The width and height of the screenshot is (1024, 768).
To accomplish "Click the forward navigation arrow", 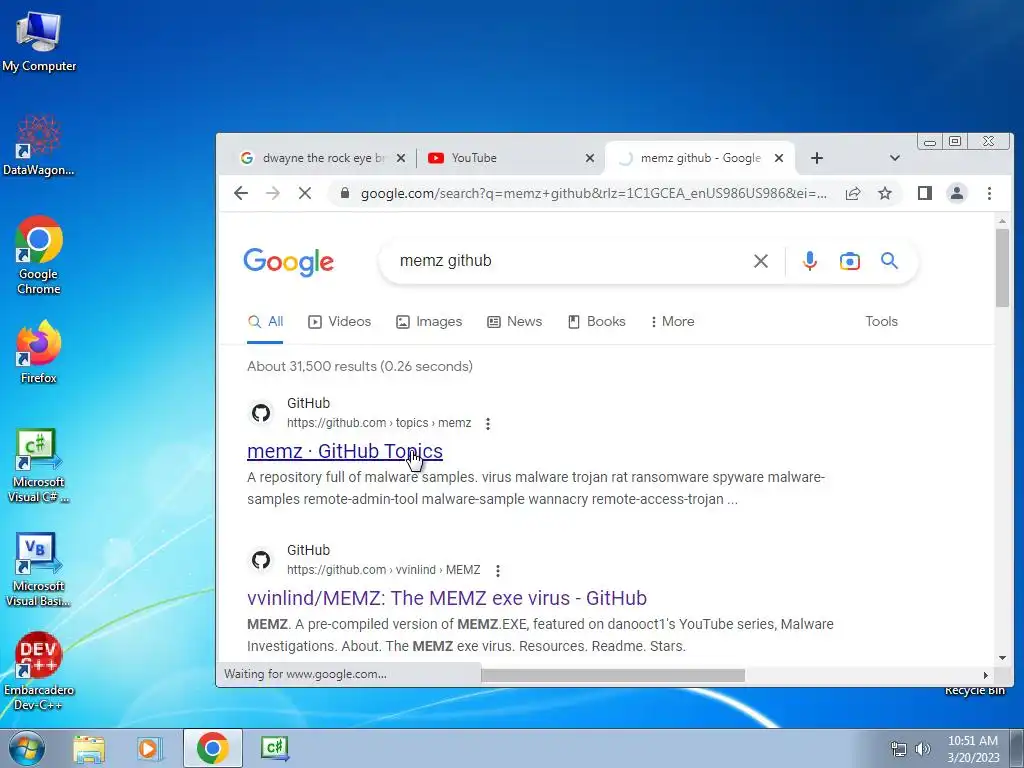I will [x=273, y=193].
